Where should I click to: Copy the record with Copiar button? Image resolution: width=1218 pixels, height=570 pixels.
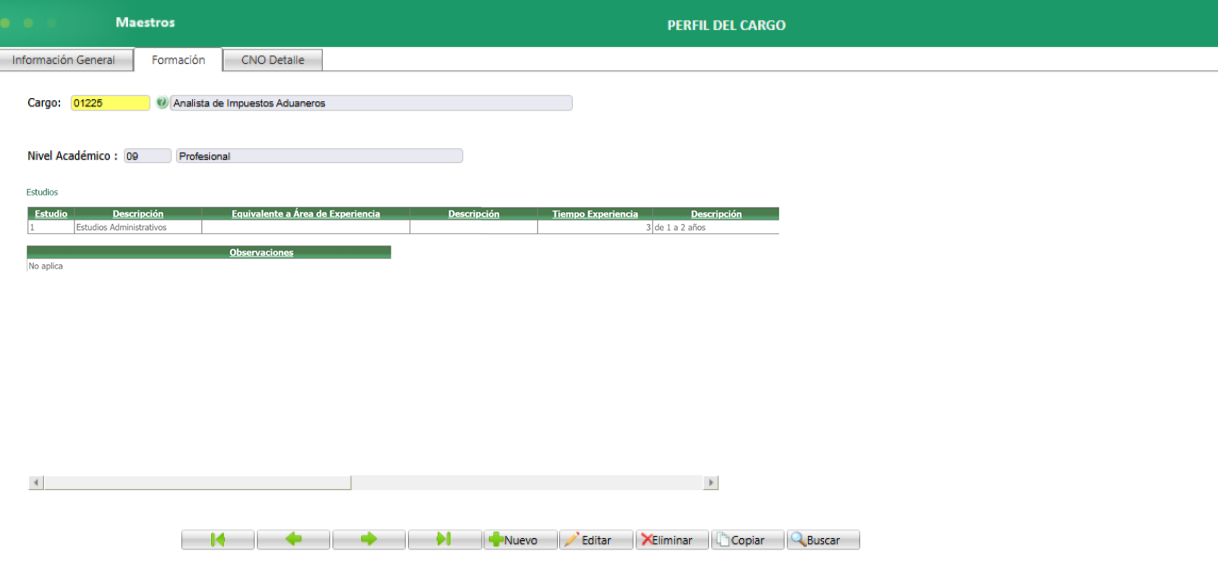[x=748, y=540]
